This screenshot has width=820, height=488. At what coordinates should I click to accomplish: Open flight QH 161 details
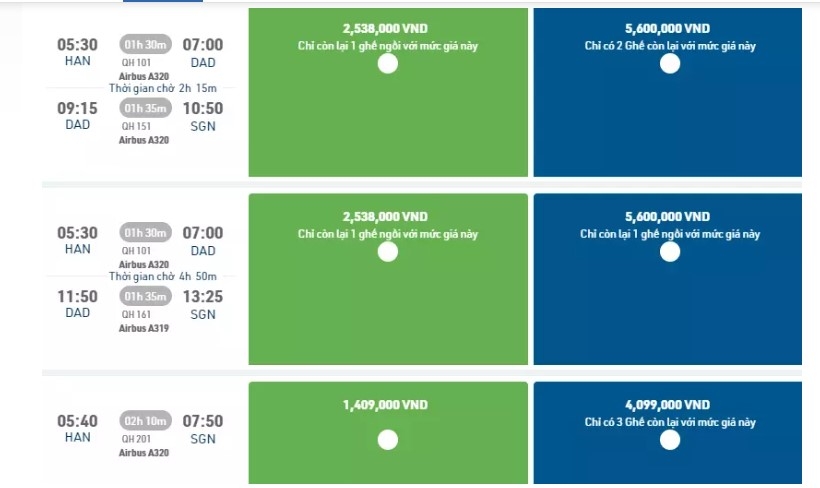click(x=135, y=314)
